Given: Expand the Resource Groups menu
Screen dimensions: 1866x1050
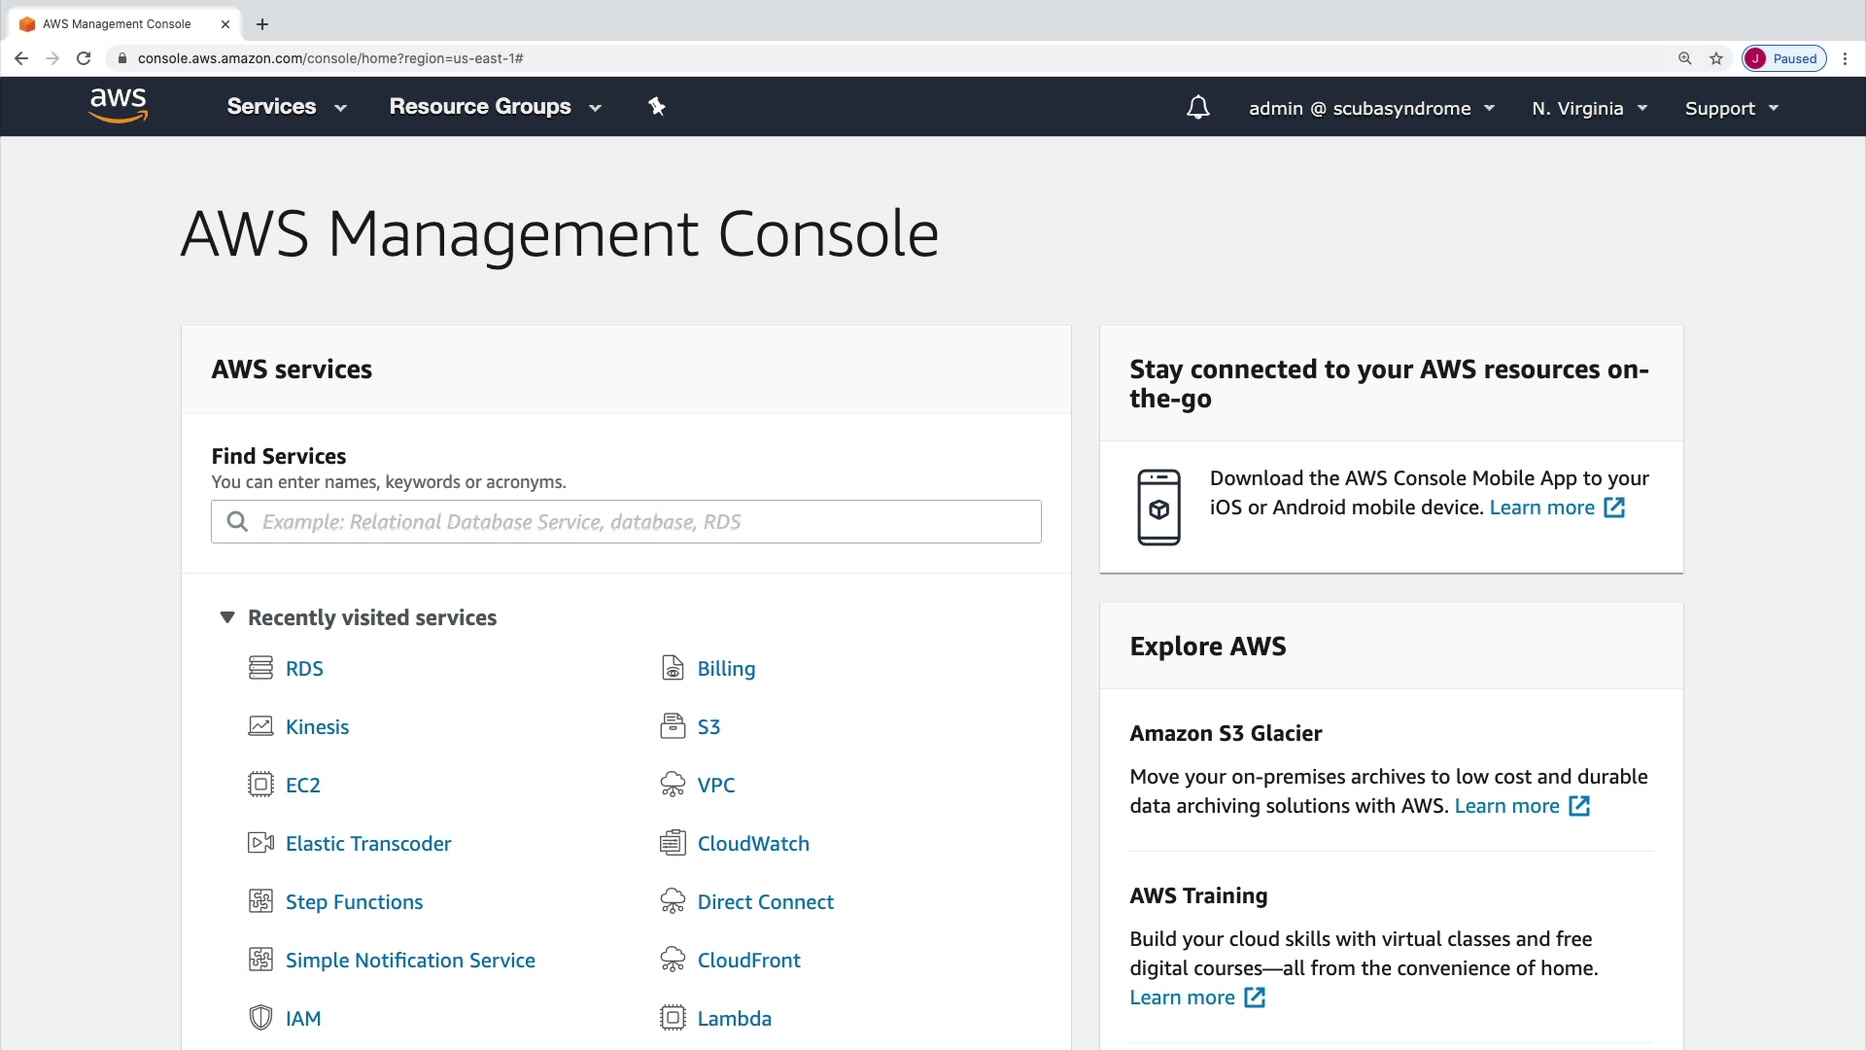Looking at the screenshot, I should click(x=495, y=106).
